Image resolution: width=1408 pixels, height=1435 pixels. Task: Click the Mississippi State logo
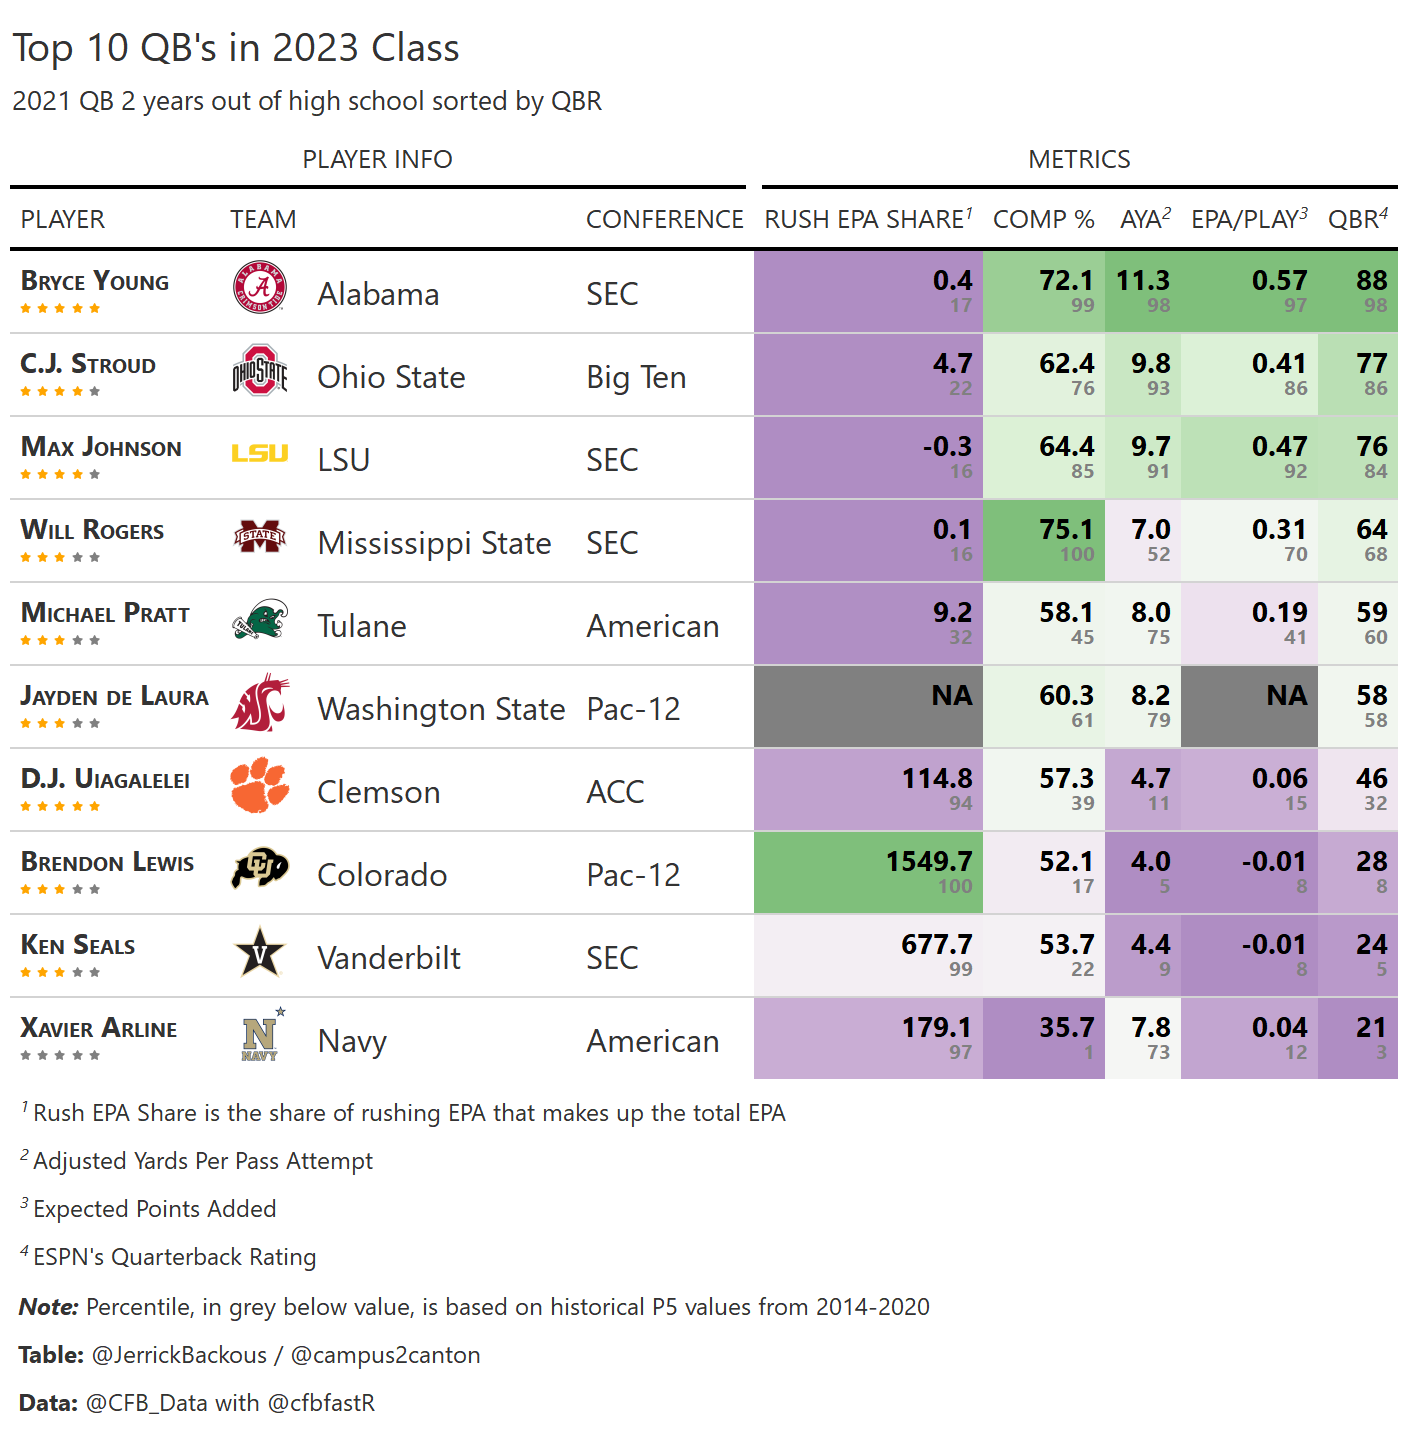260,538
